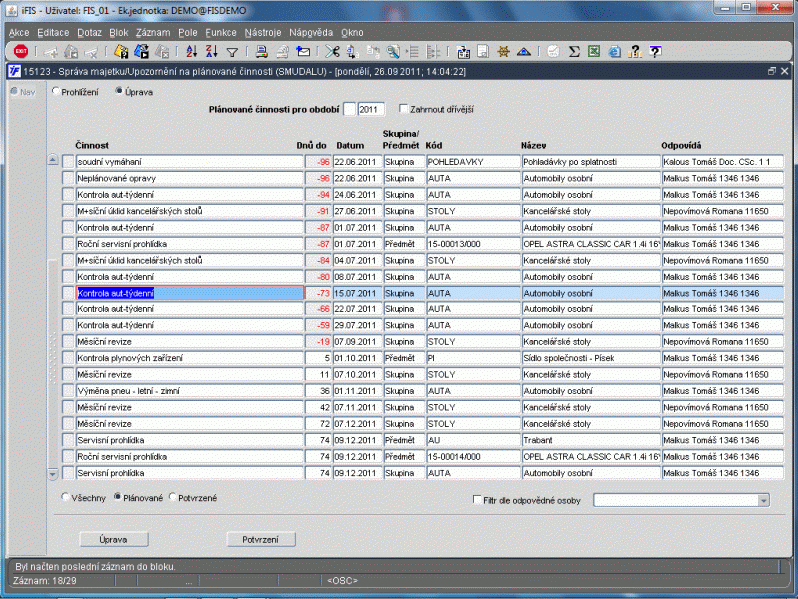Click the greyed print setup icon
This screenshot has height=599, width=798.
coord(282,51)
